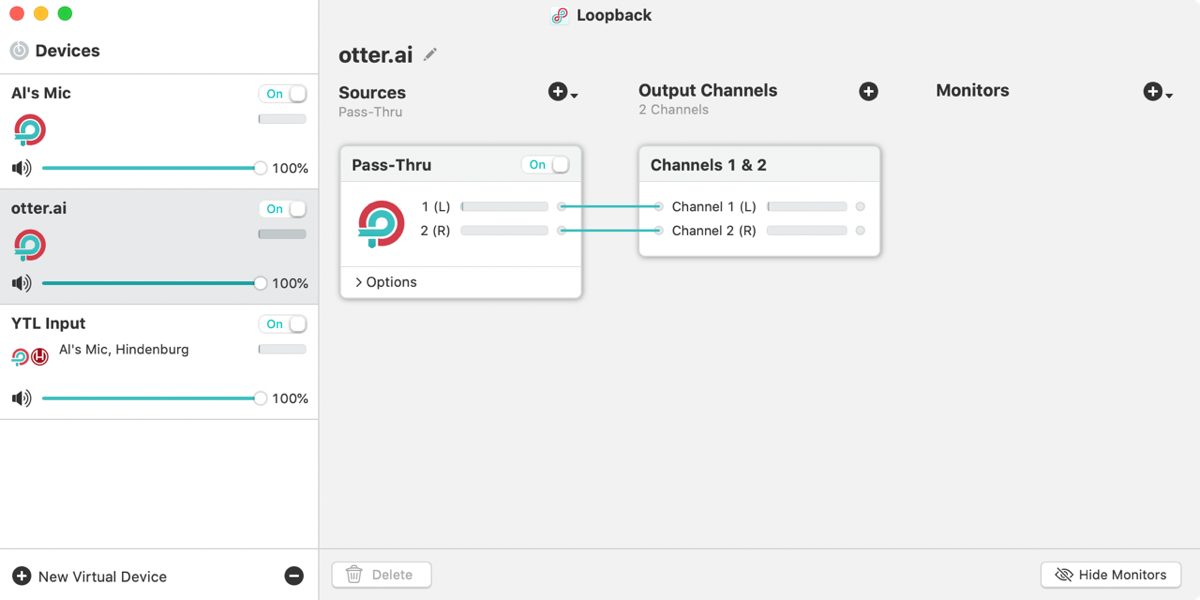The height and width of the screenshot is (600, 1200).
Task: Expand the Pass-Thru Options section
Action: coord(386,282)
